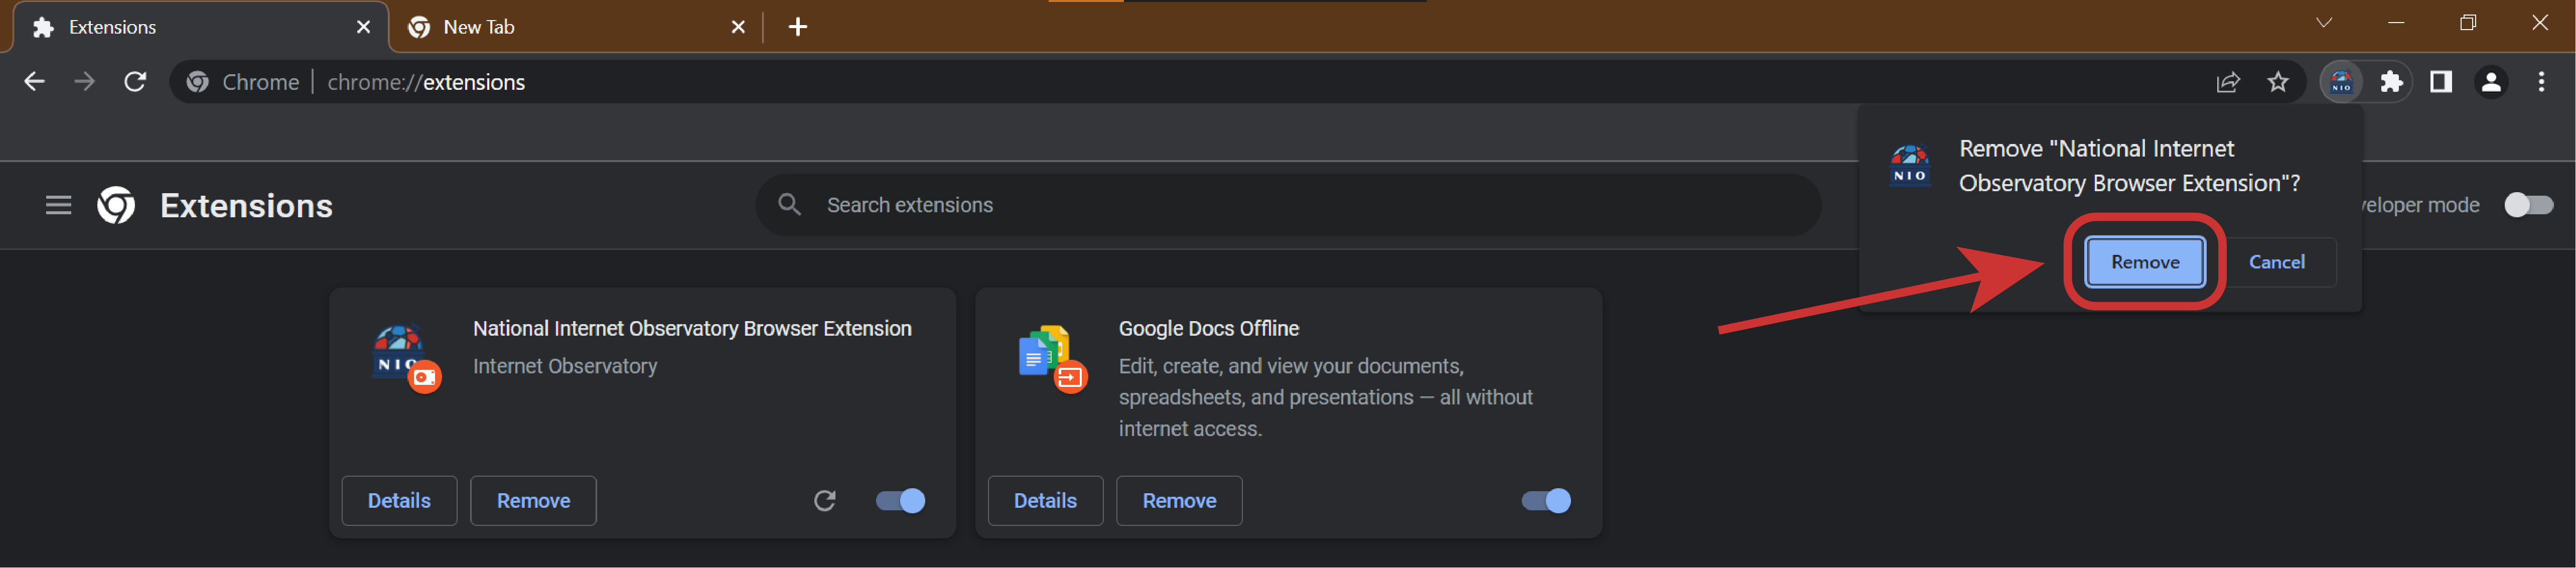
Task: Toggle the browser side panel icon
Action: pyautogui.click(x=2441, y=82)
